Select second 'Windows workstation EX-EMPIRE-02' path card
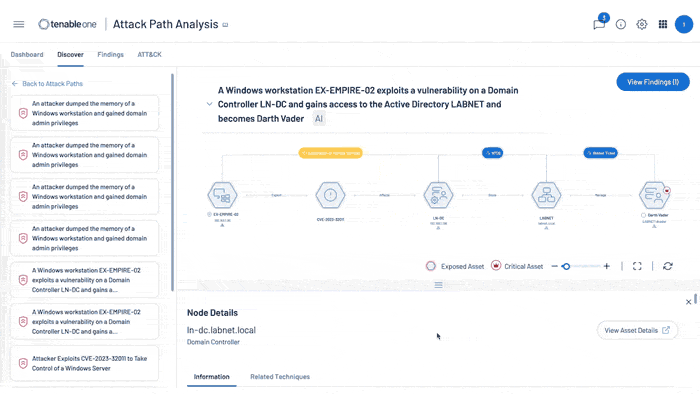 point(84,322)
